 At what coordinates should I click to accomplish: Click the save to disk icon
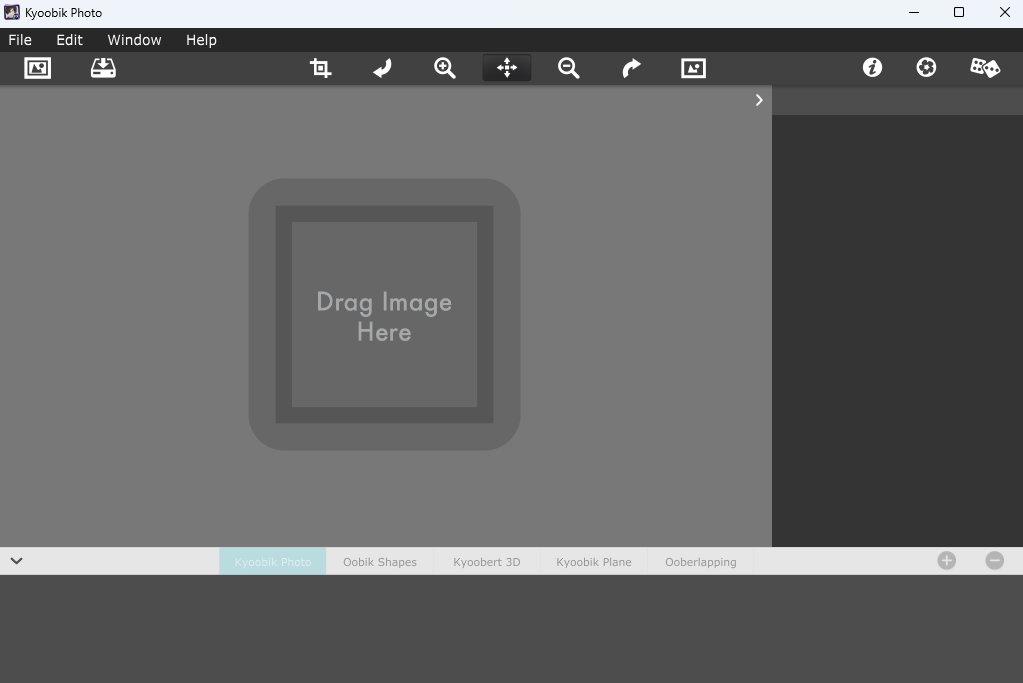(103, 68)
